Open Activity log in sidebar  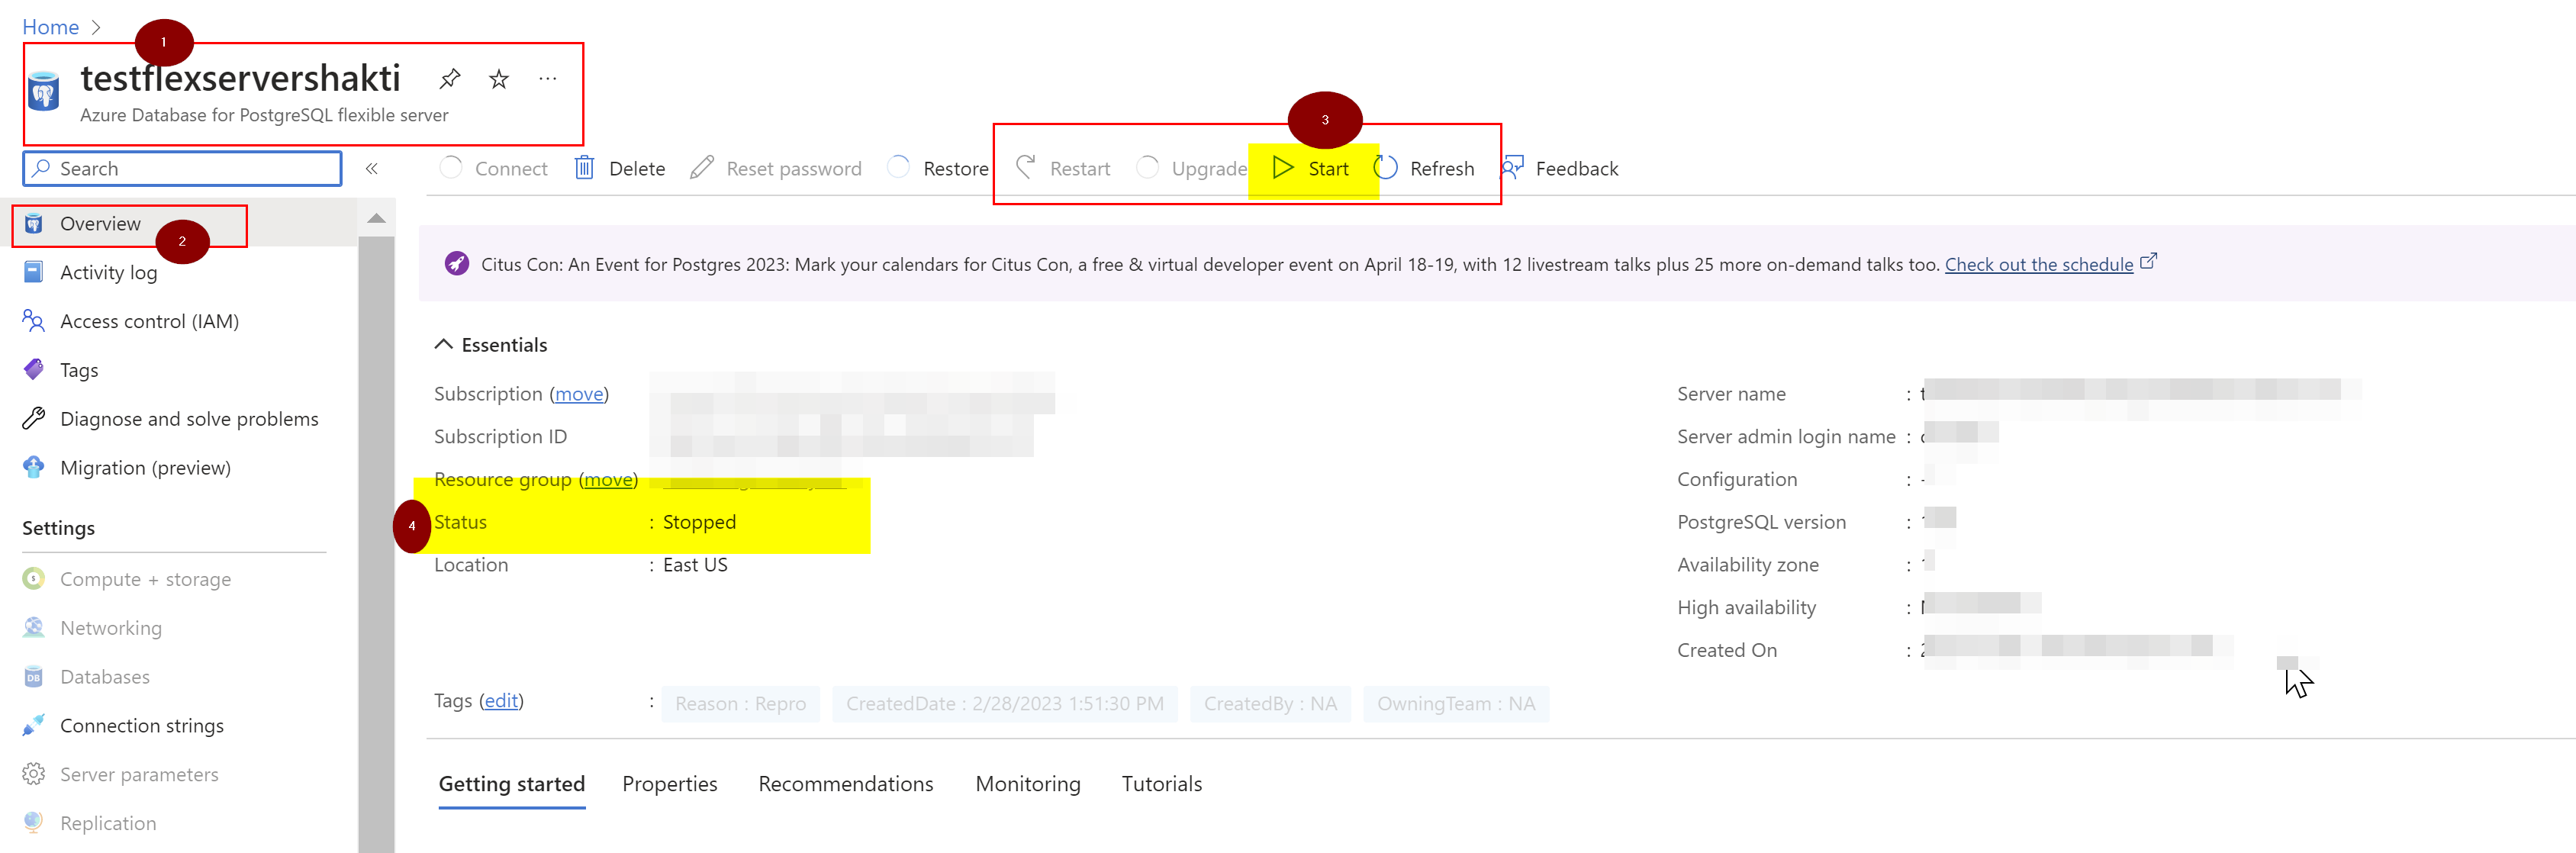108,272
